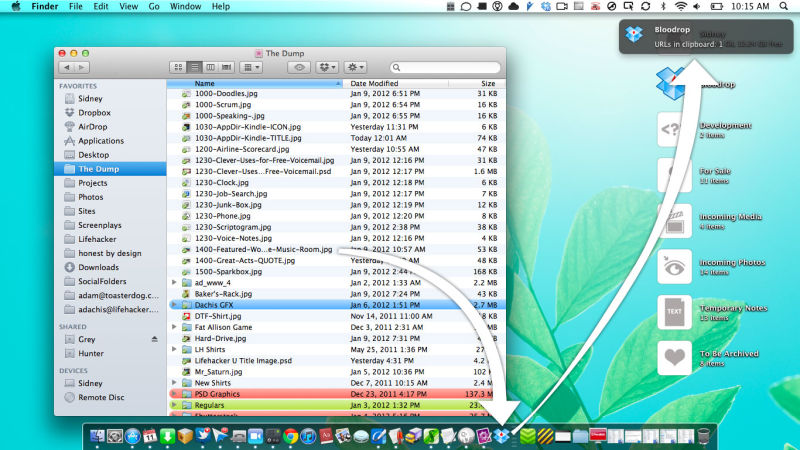Click the Wi-Fi menu bar icon
The image size is (800, 450).
pos(681,6)
